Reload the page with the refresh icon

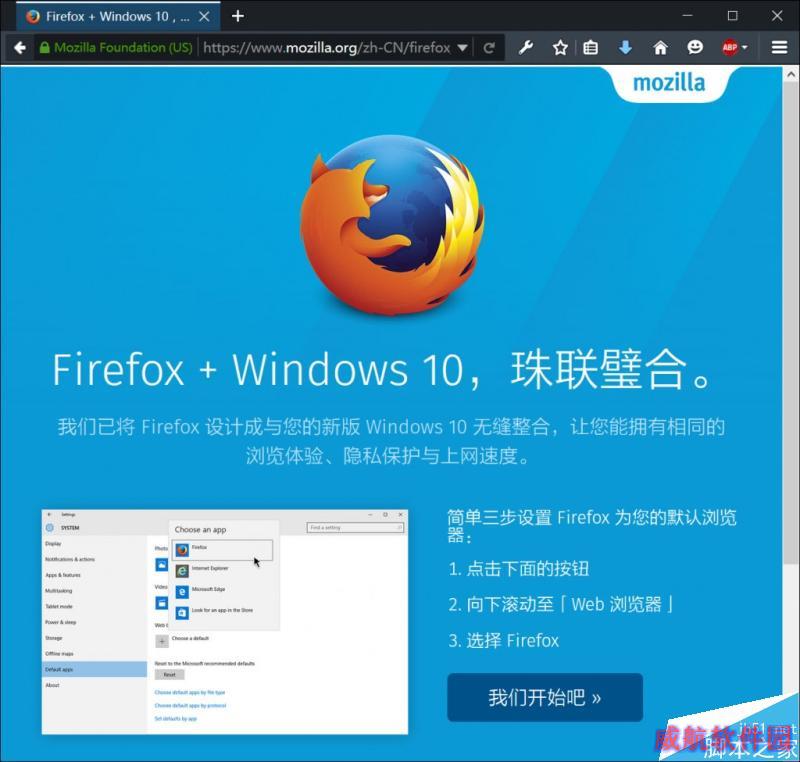[489, 48]
